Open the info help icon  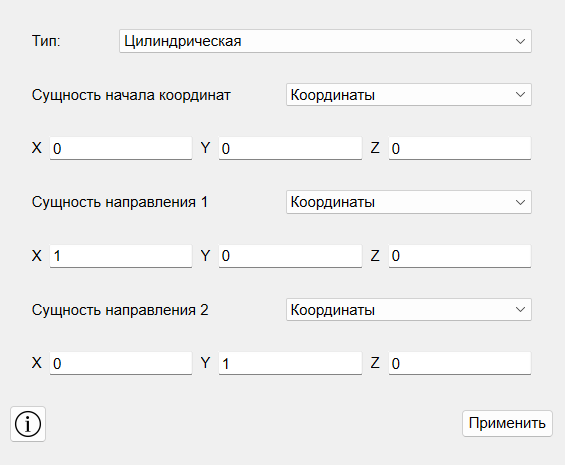28,424
